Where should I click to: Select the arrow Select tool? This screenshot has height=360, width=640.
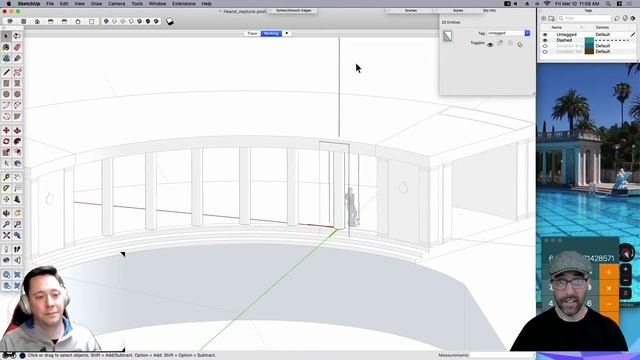6,36
